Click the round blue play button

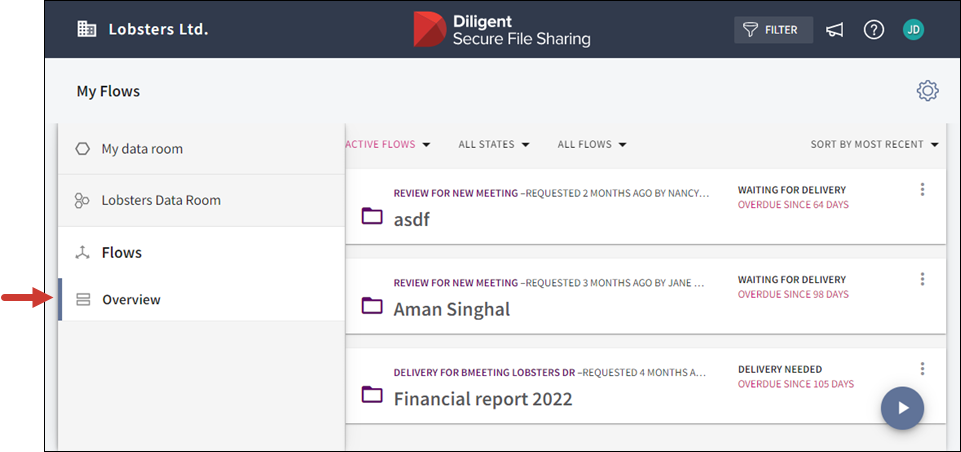coord(902,407)
